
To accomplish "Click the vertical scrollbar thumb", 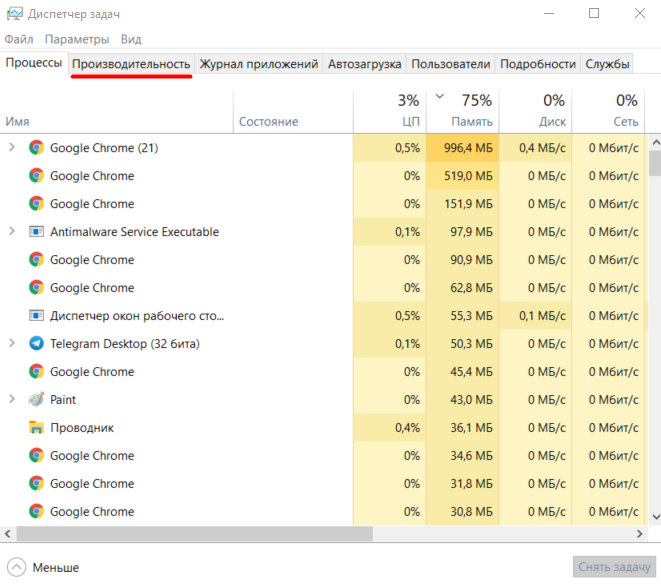I will pos(656,164).
